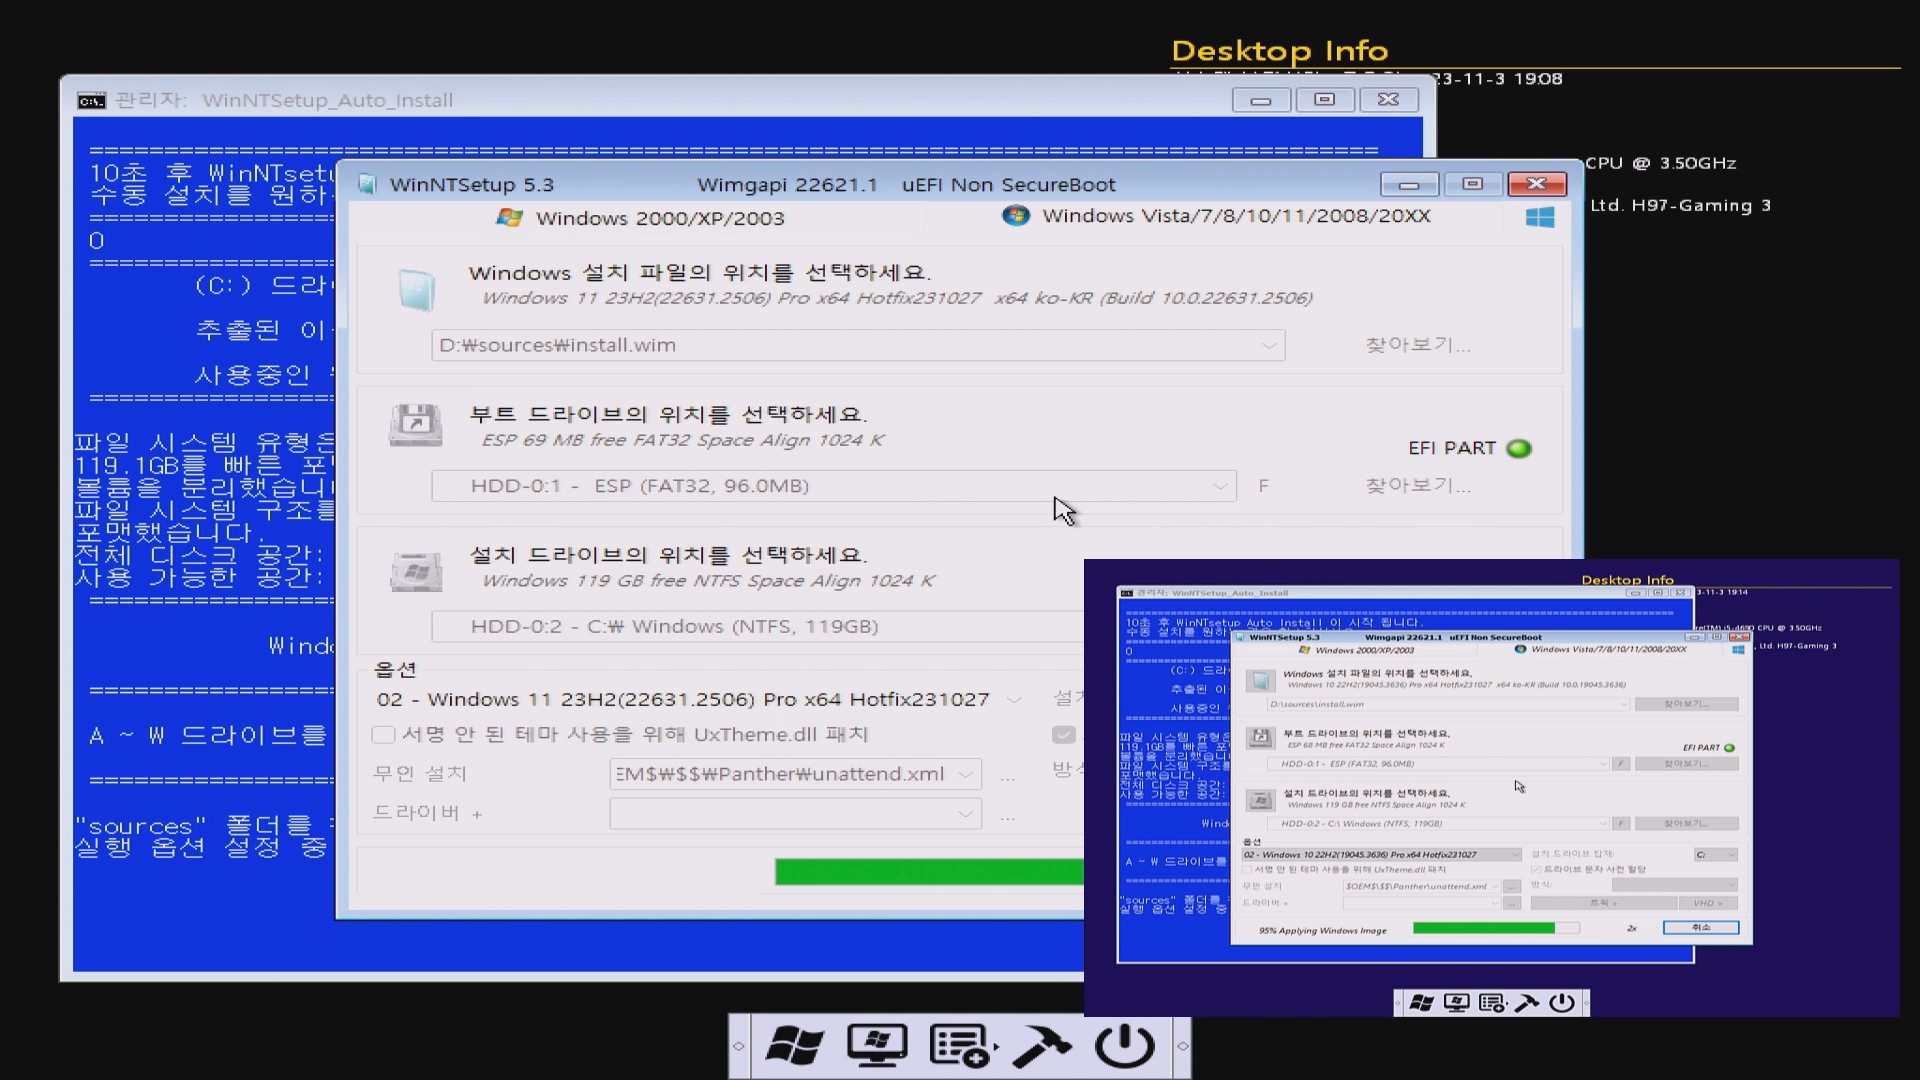
Task: Click the Desktop Info heading
Action: [1279, 51]
